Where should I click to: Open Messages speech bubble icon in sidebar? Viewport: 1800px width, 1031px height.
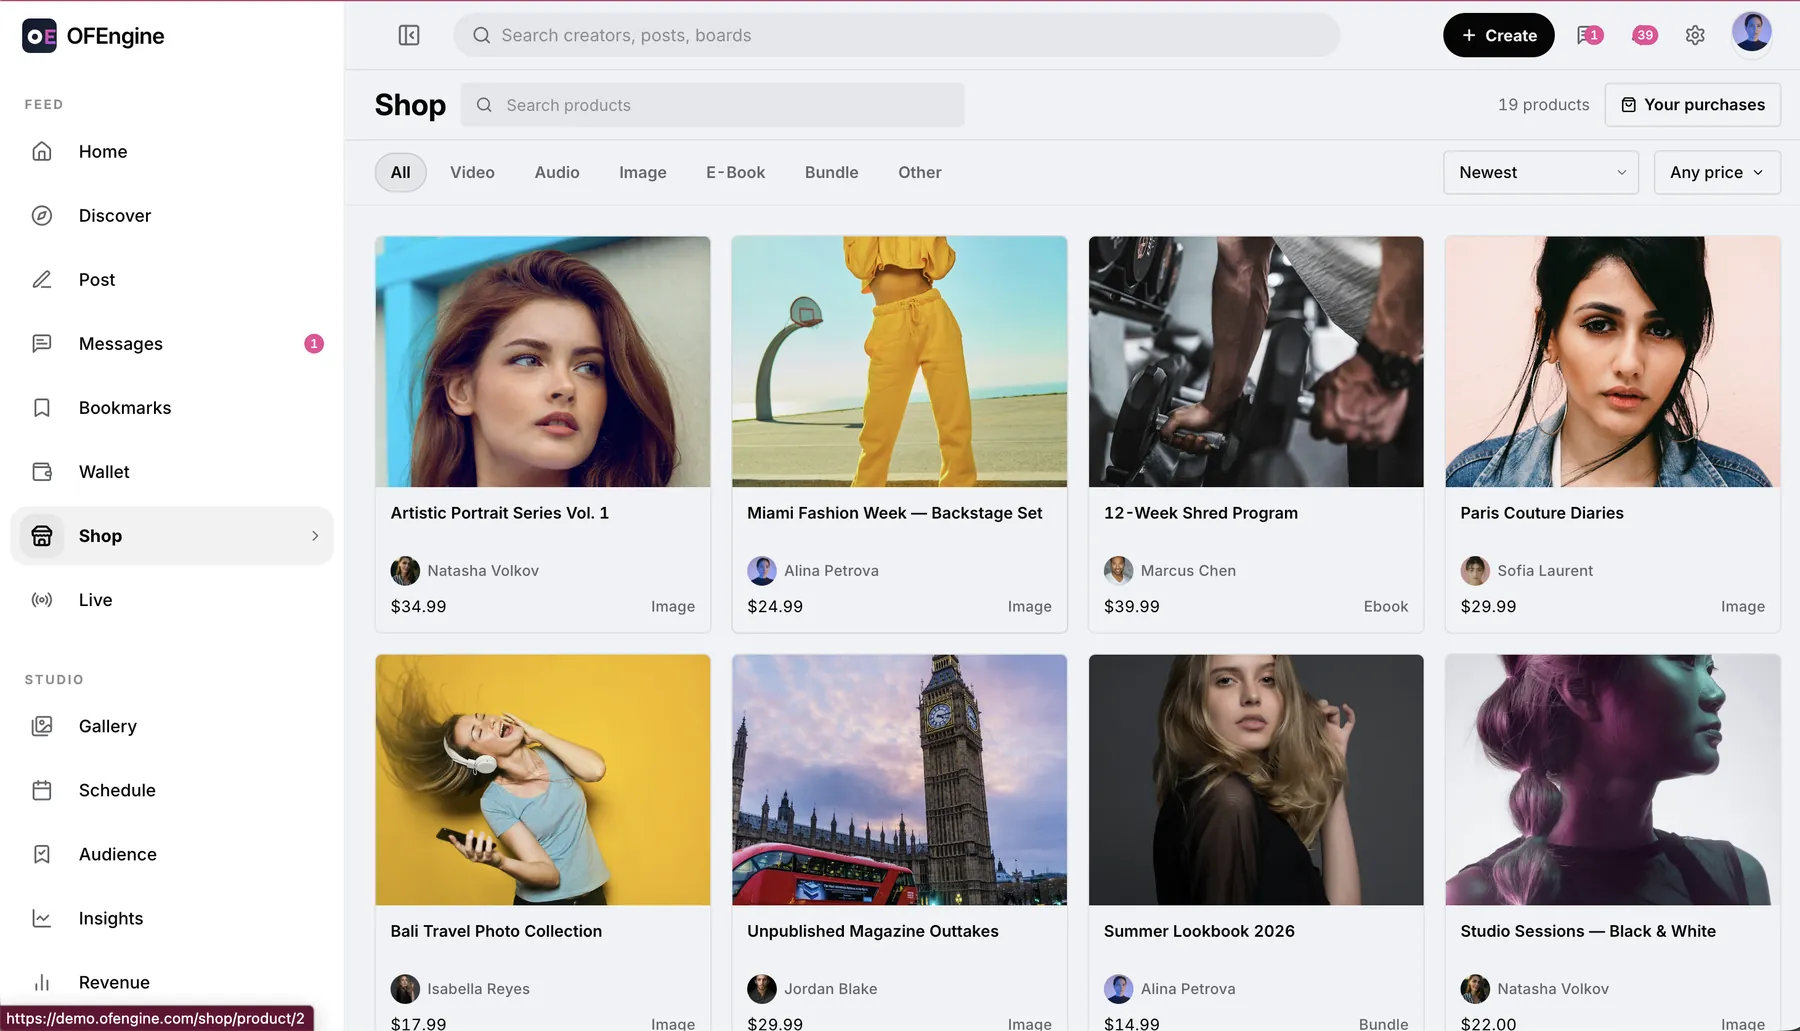pos(42,343)
